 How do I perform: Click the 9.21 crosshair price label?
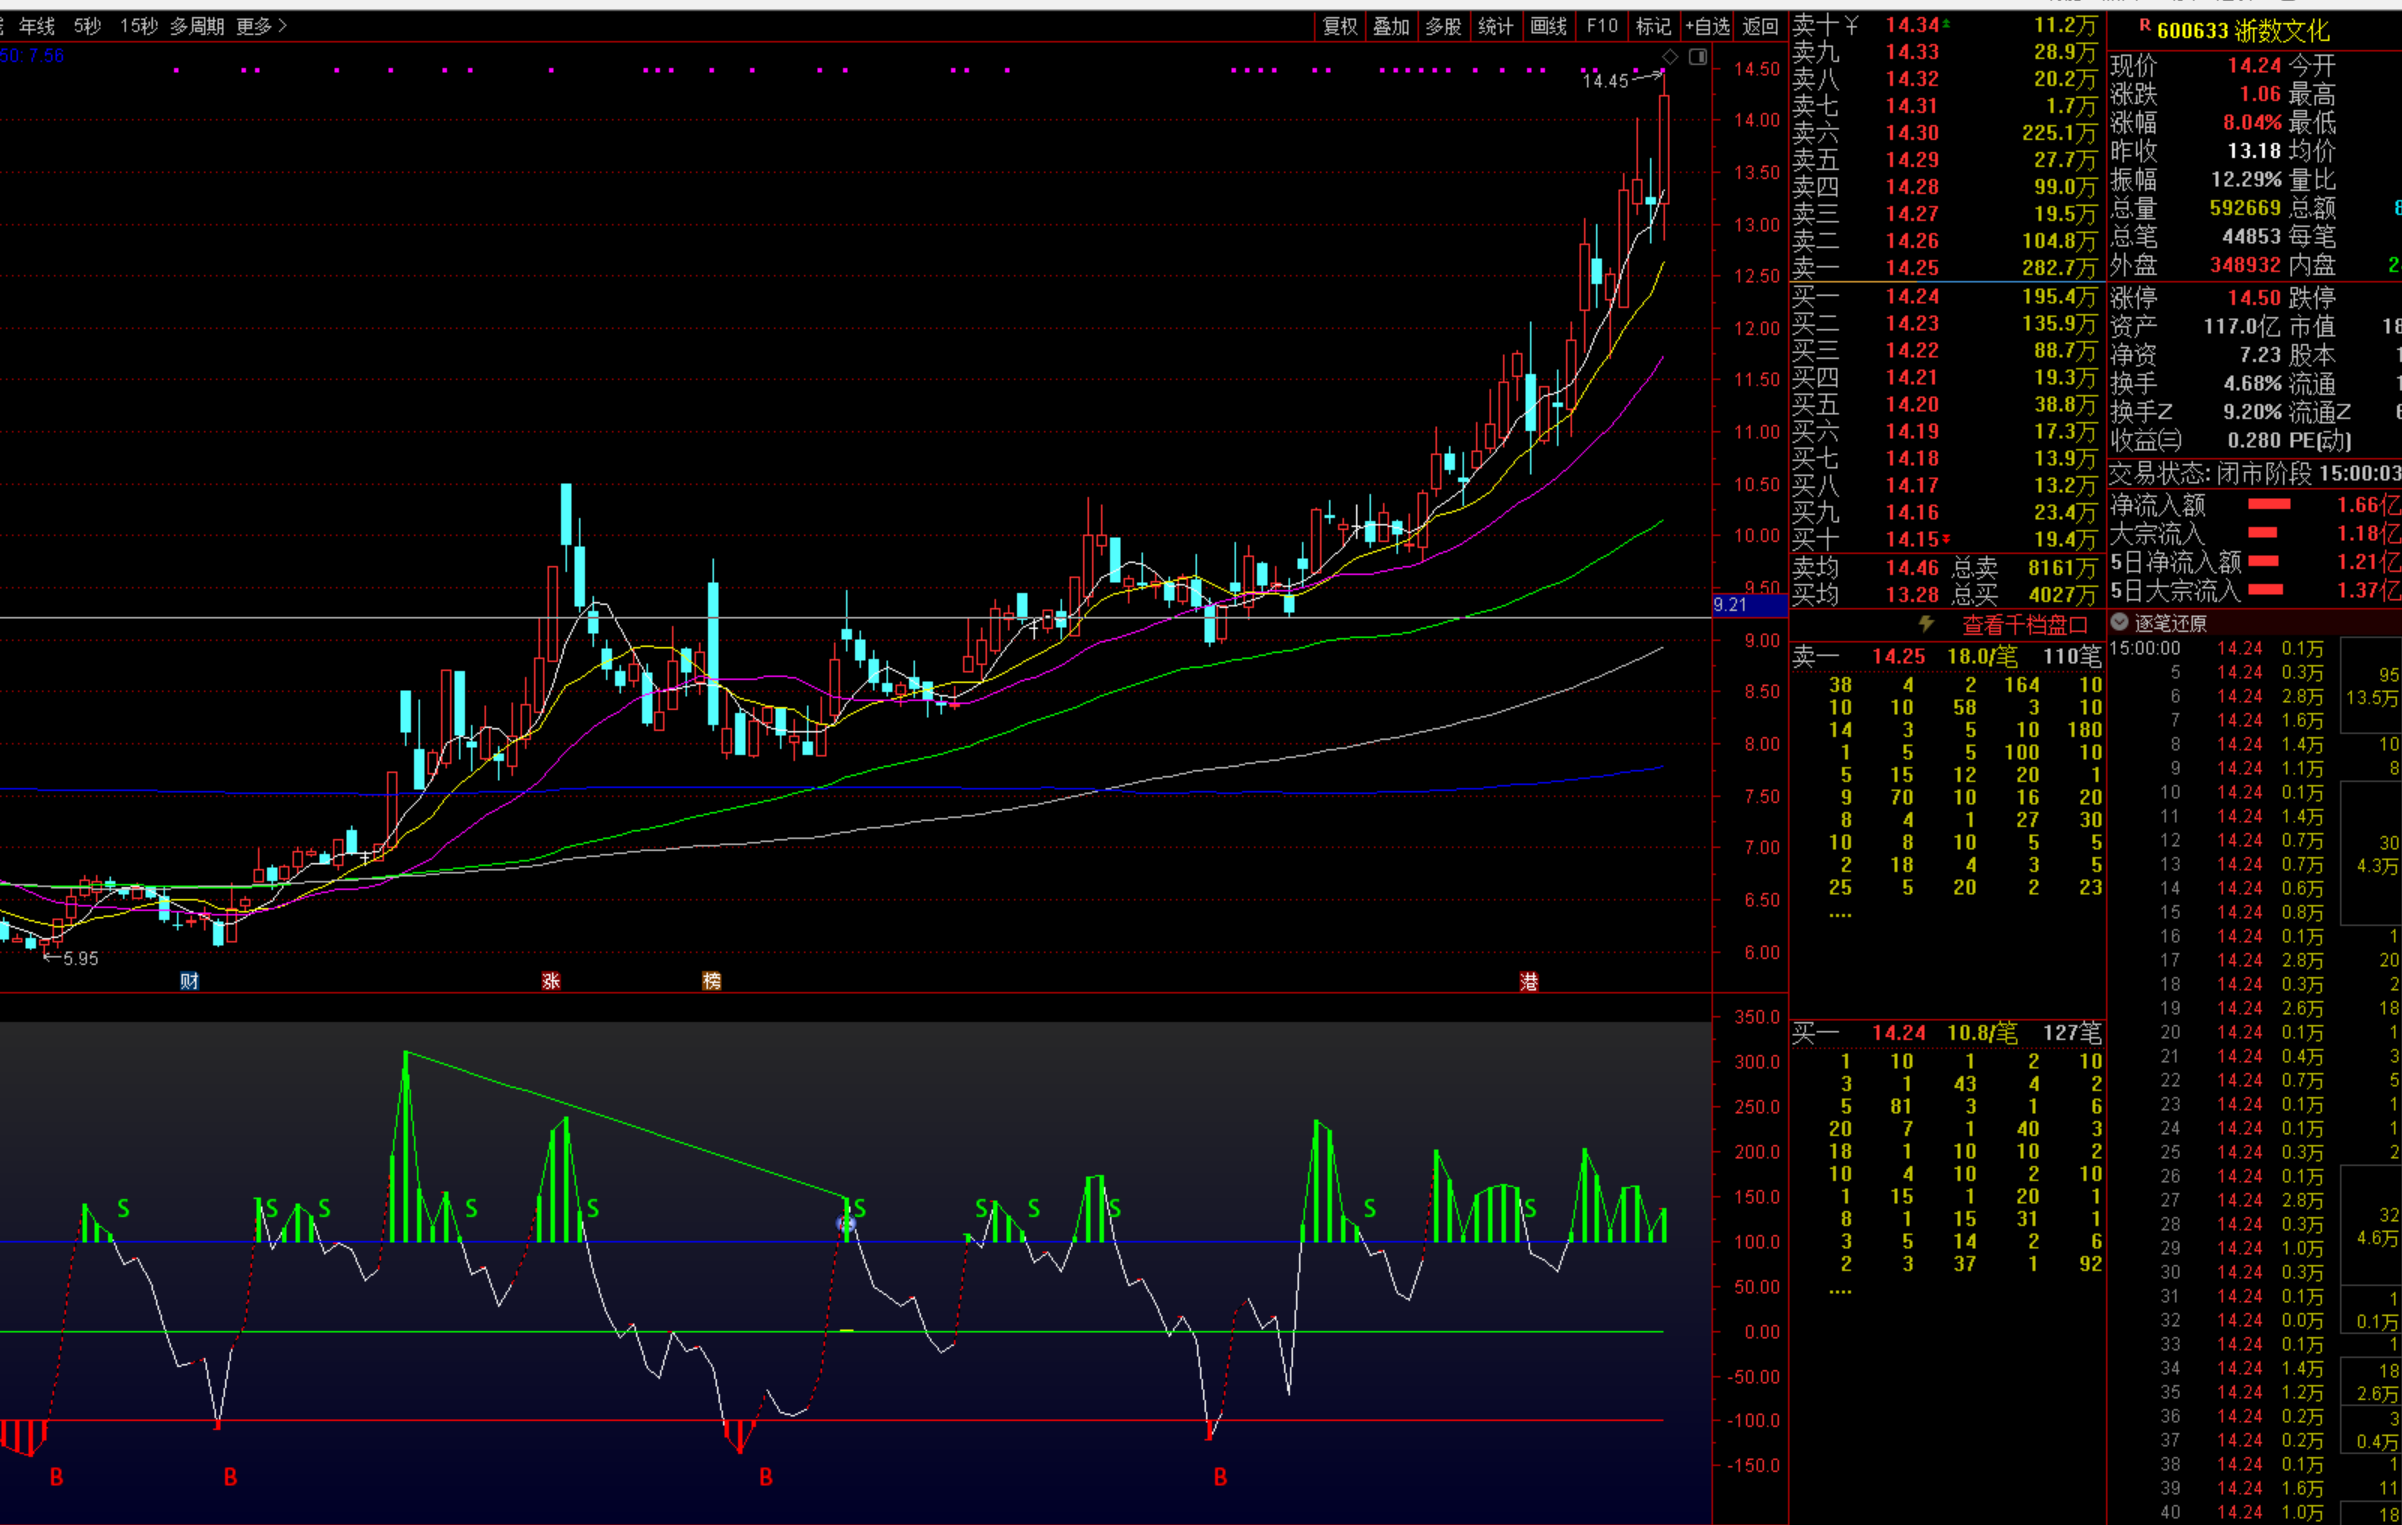(1748, 604)
